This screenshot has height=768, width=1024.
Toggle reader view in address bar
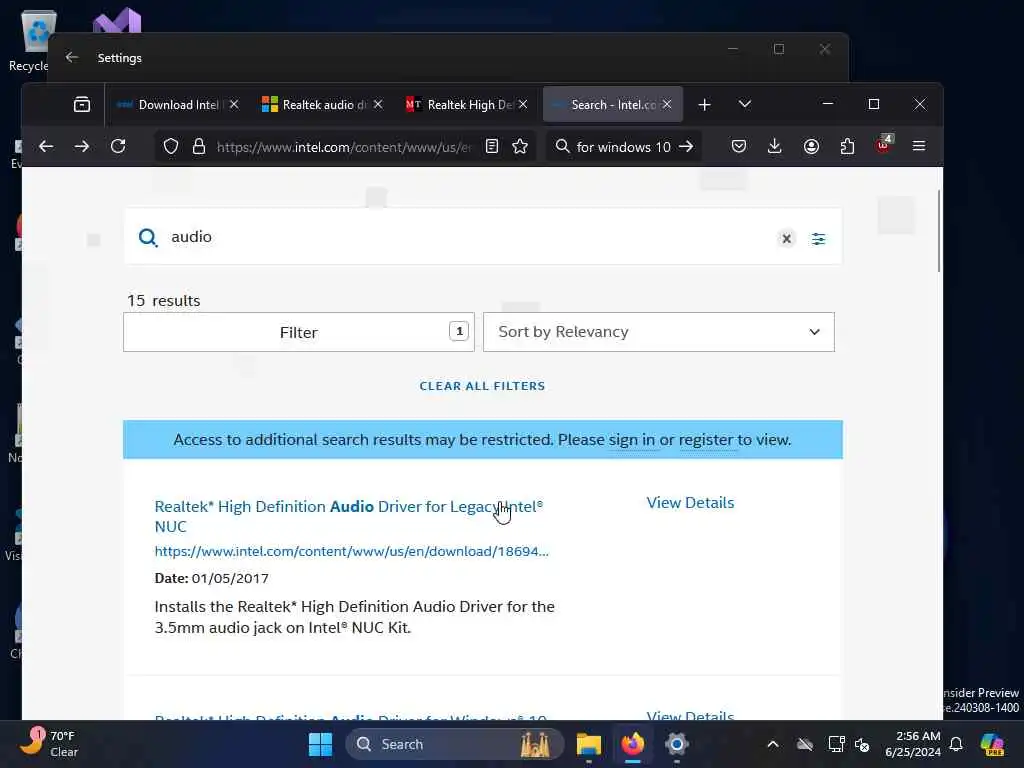click(x=492, y=146)
